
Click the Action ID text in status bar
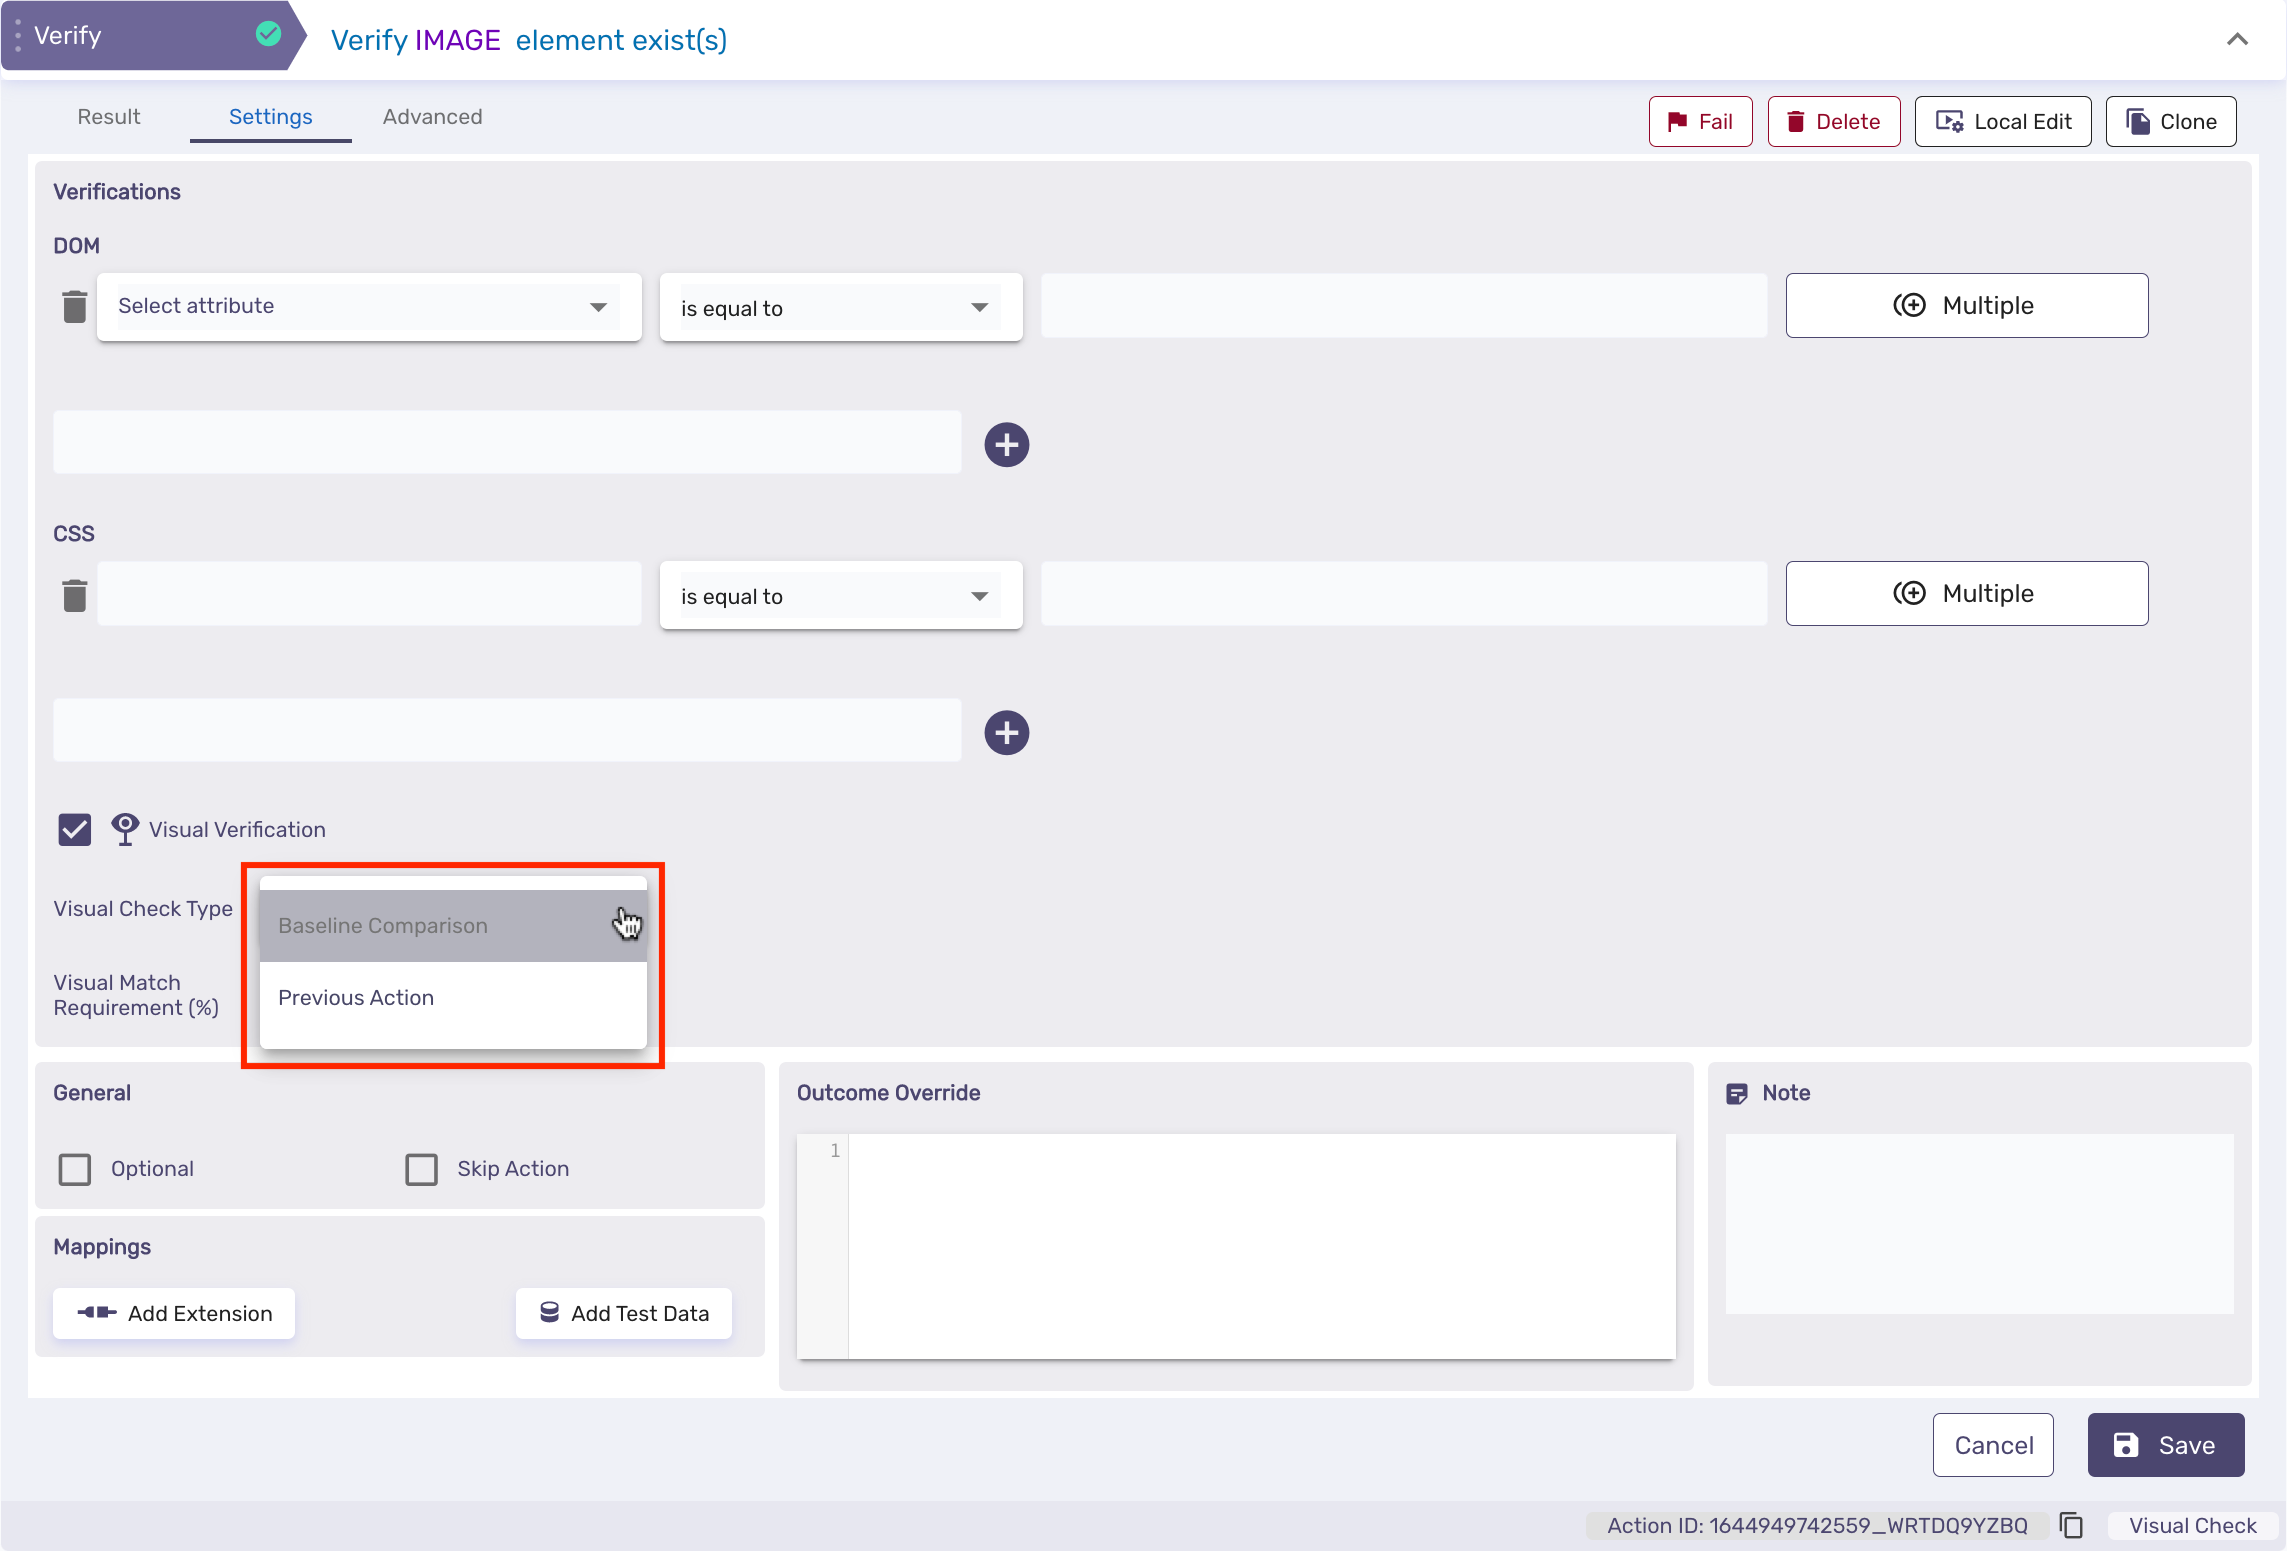(x=1817, y=1525)
